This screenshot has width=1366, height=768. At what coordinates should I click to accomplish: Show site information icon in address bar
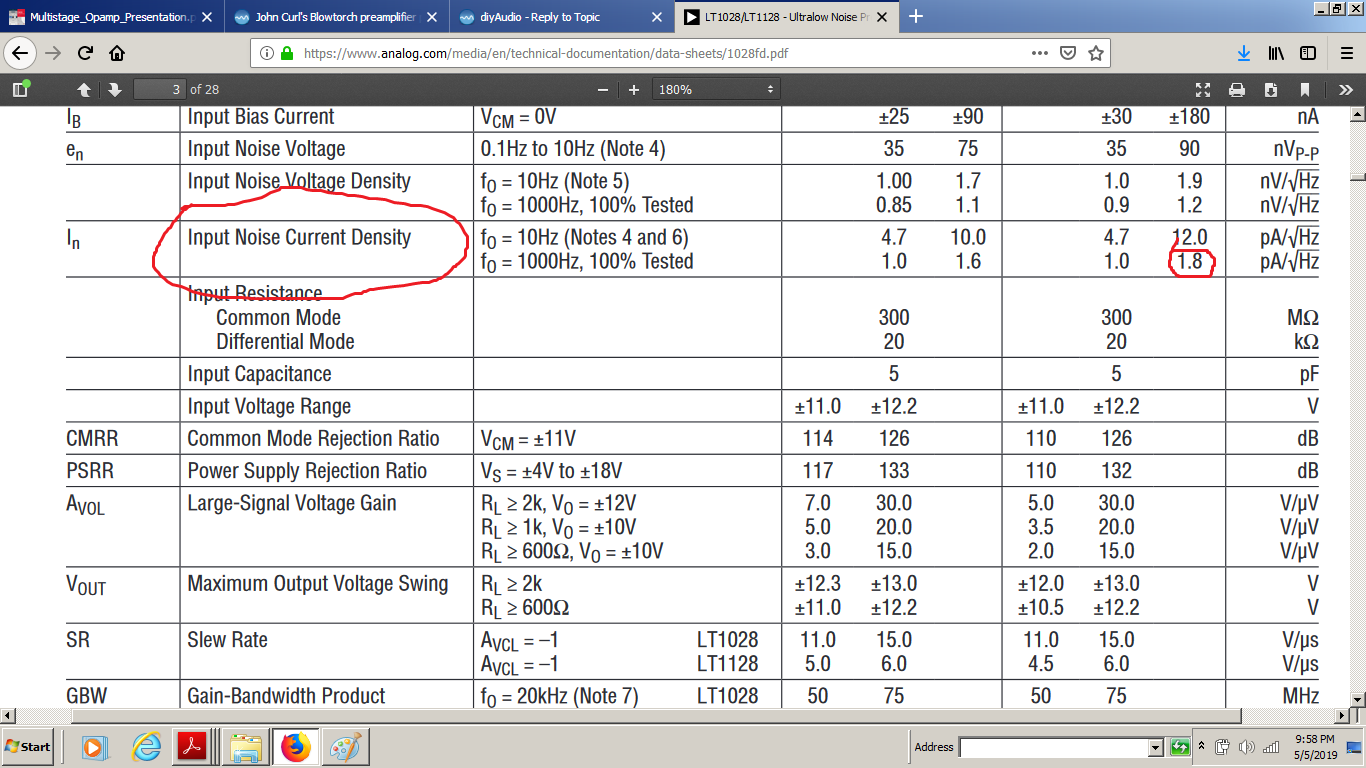[x=267, y=53]
